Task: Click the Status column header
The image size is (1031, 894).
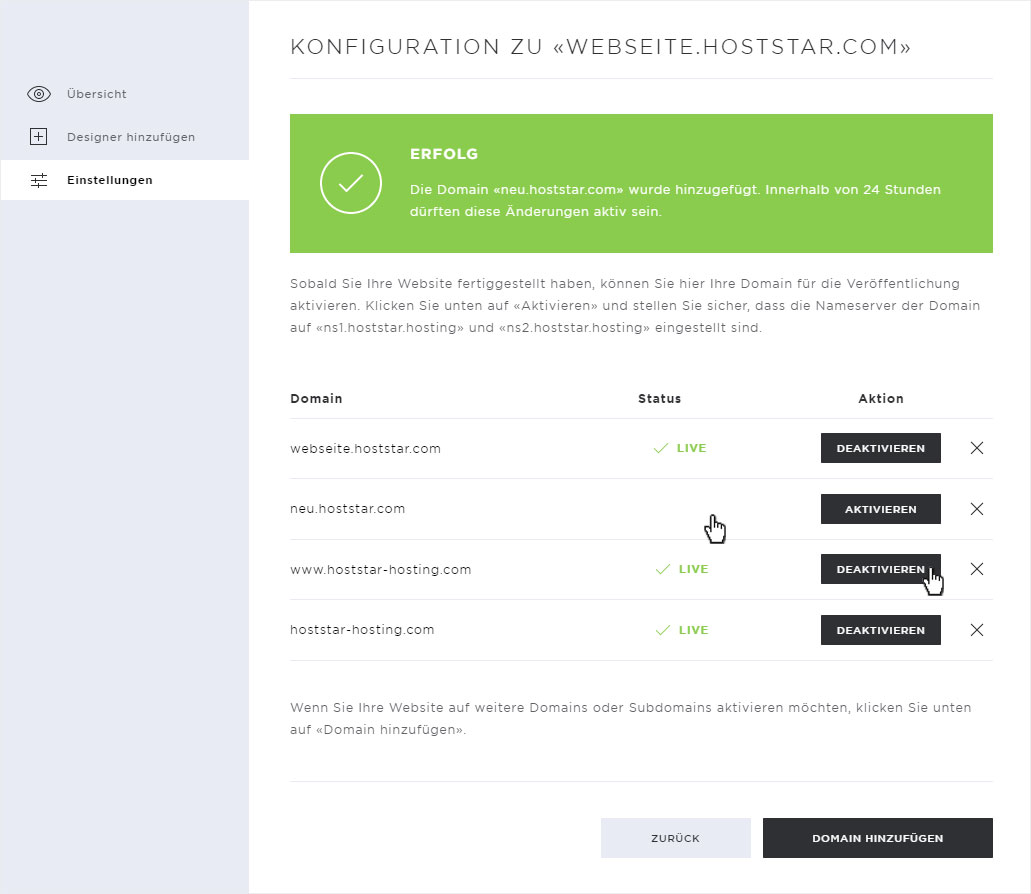Action: 659,398
